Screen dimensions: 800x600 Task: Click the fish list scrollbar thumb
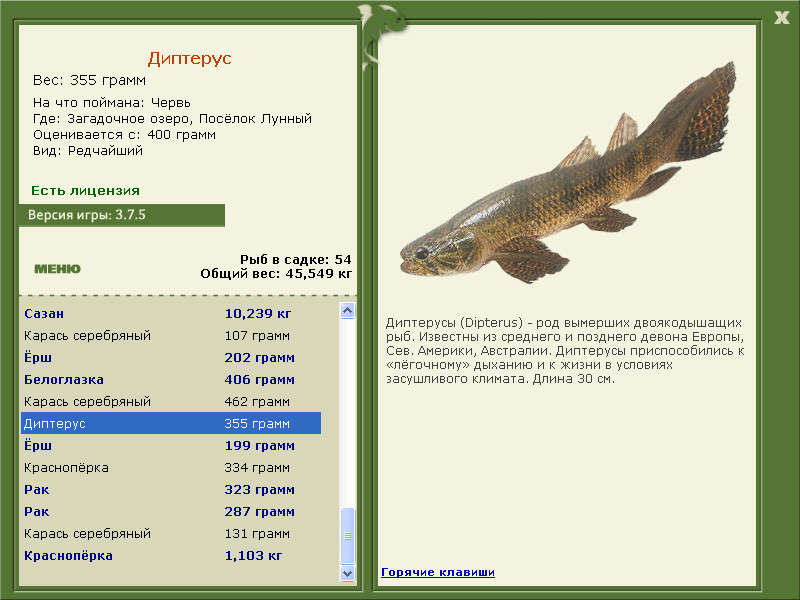pyautogui.click(x=347, y=536)
